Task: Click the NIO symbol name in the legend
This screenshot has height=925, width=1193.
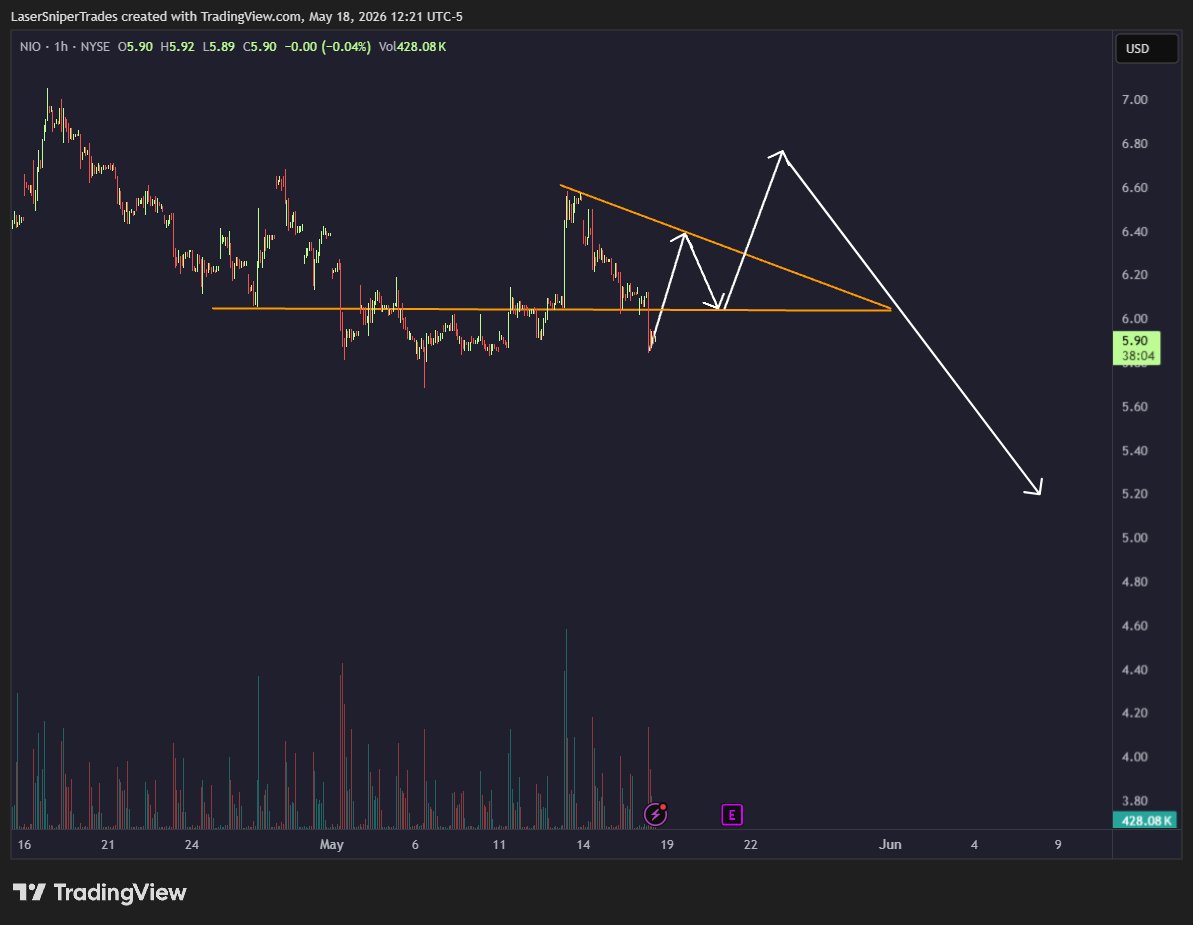Action: (x=30, y=47)
